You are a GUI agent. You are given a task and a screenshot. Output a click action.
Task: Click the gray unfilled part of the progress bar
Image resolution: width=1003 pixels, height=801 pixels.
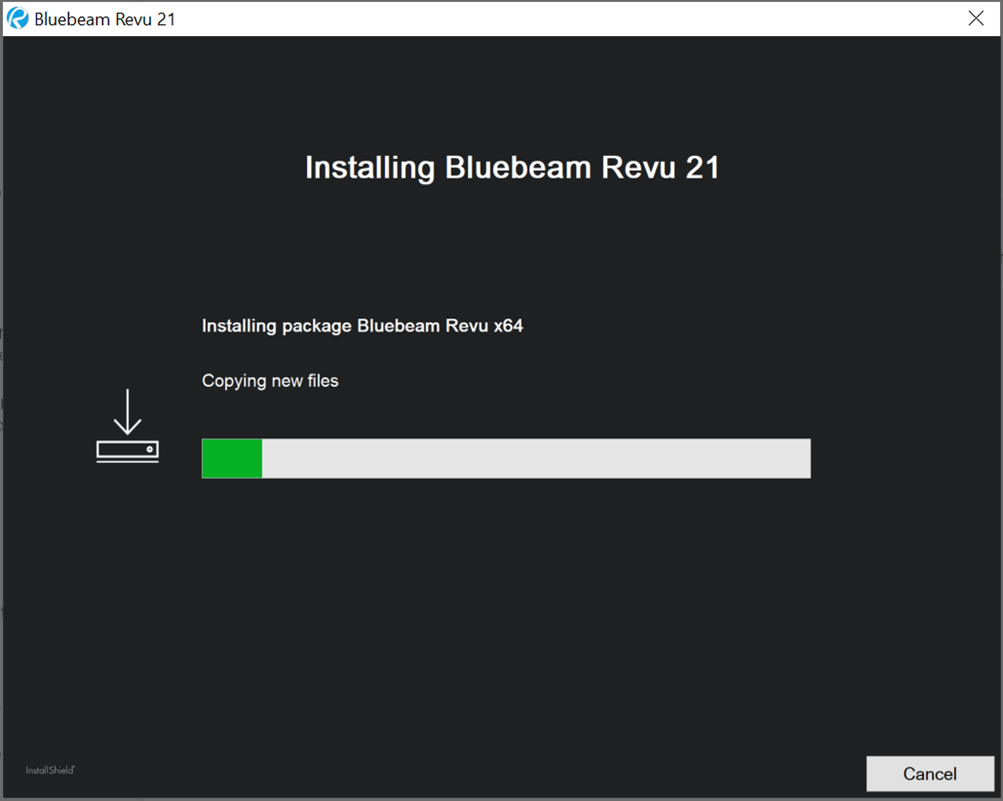[535, 458]
